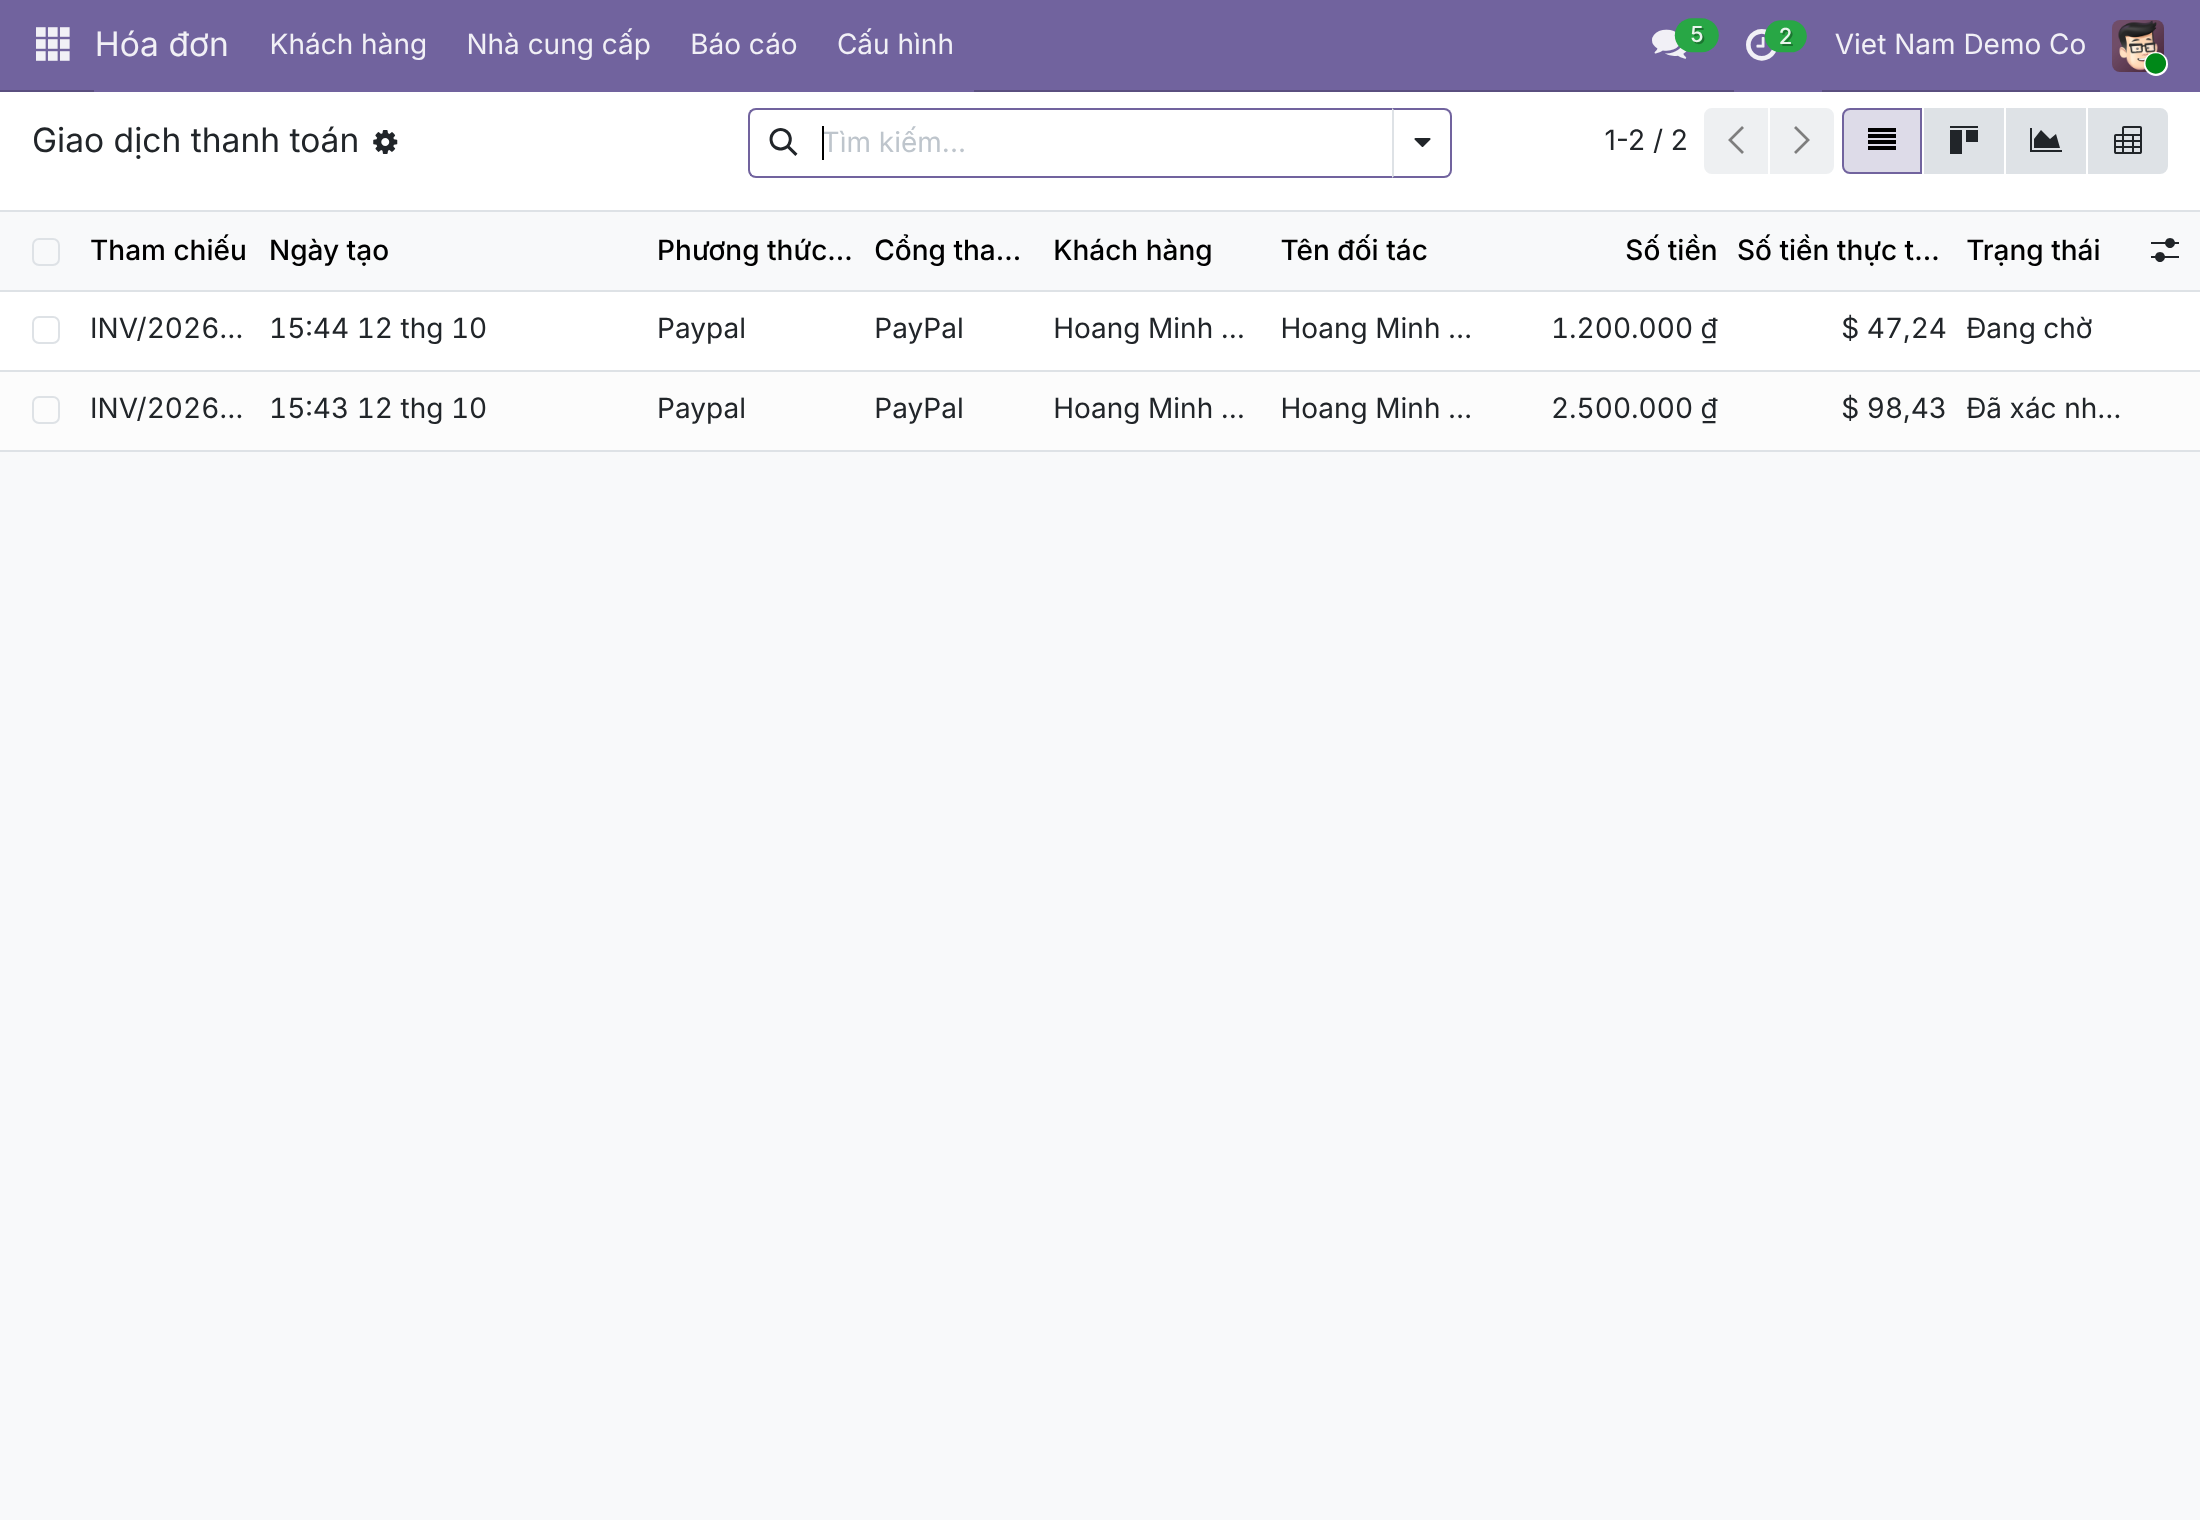Switch to graph view
The width and height of the screenshot is (2200, 1520).
(2046, 141)
